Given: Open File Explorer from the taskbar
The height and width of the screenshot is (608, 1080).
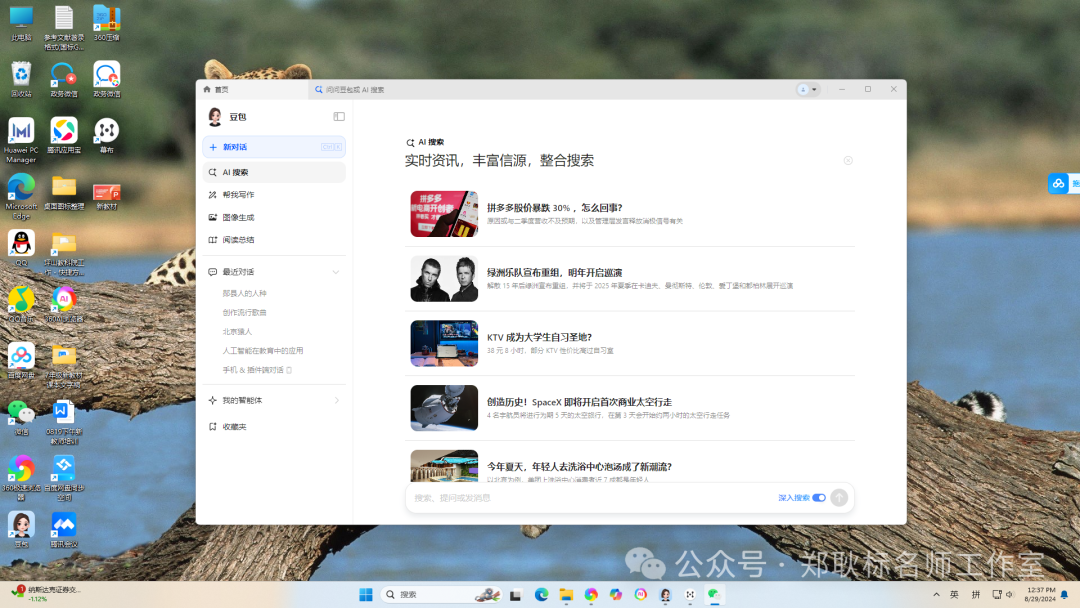Looking at the screenshot, I should point(566,595).
